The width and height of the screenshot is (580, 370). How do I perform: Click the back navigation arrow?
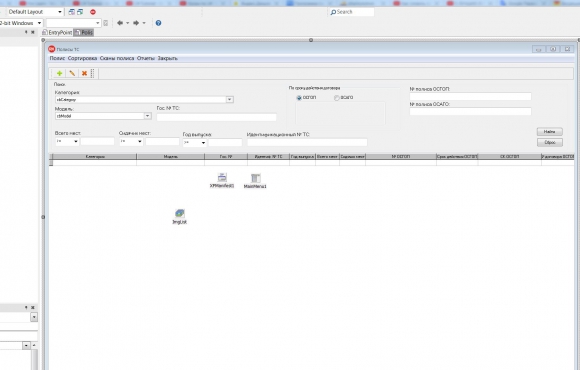coord(120,23)
